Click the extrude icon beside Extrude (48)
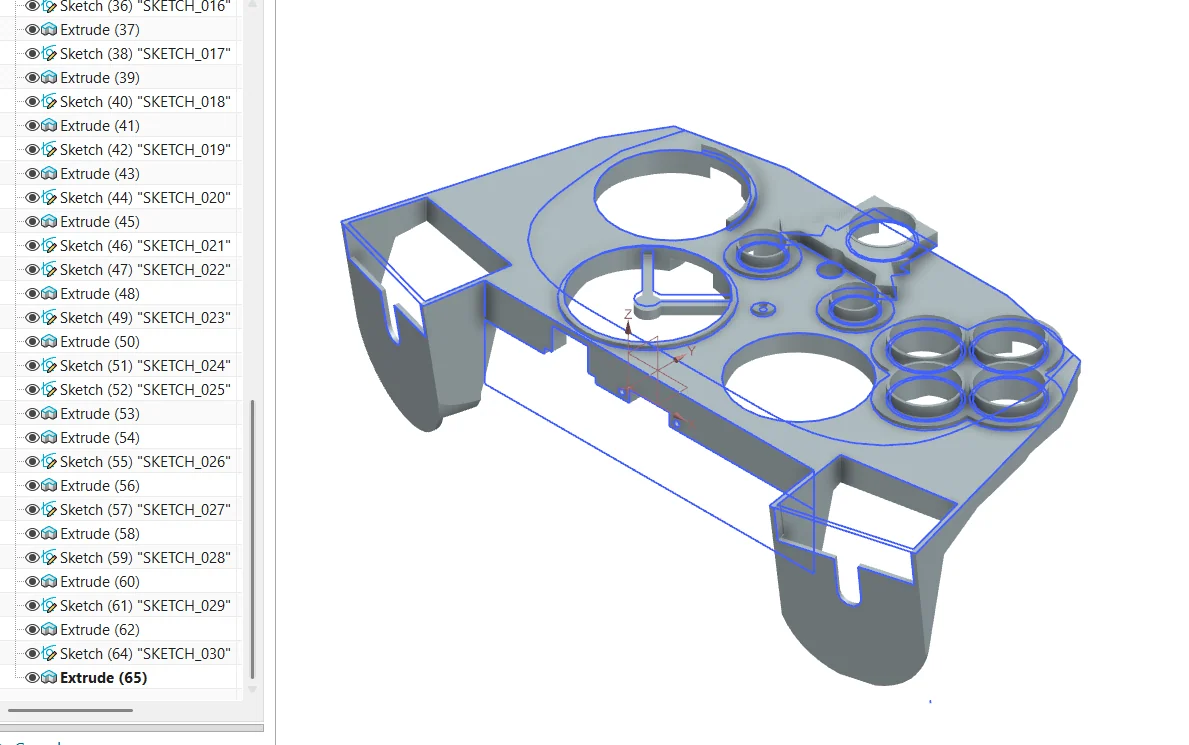This screenshot has height=745, width=1189. 49,294
